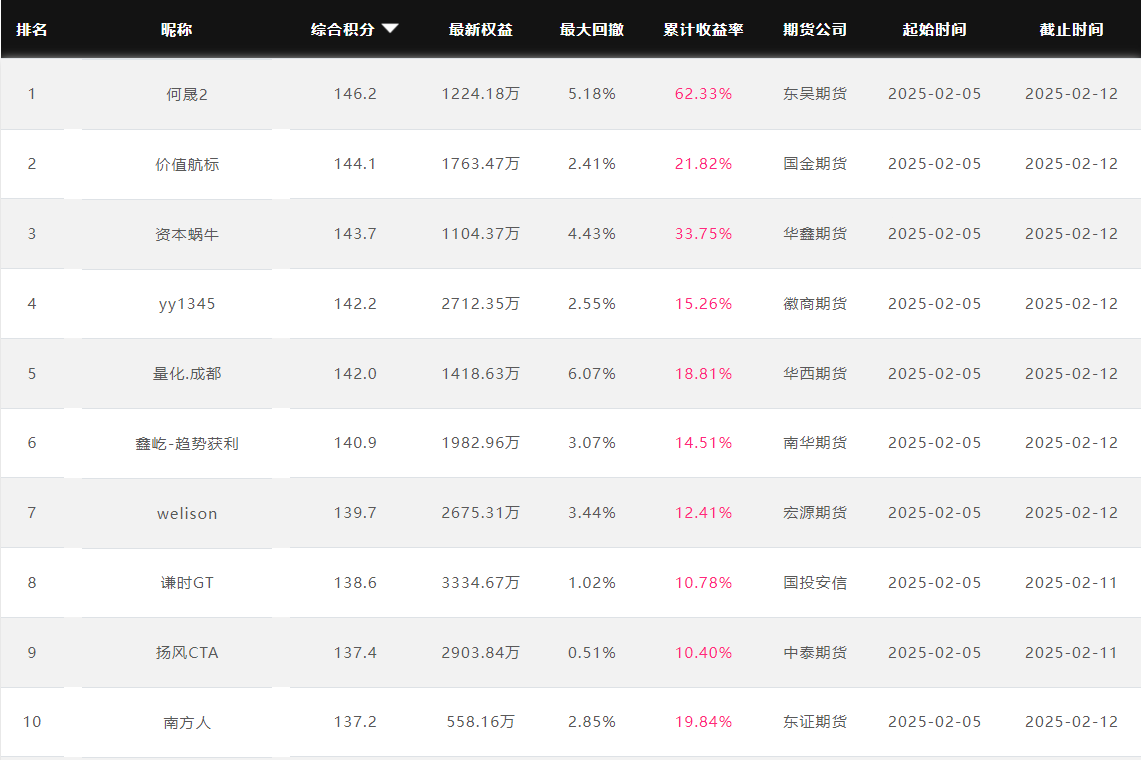Select score value 144.1
This screenshot has height=760, width=1141.
click(x=355, y=164)
